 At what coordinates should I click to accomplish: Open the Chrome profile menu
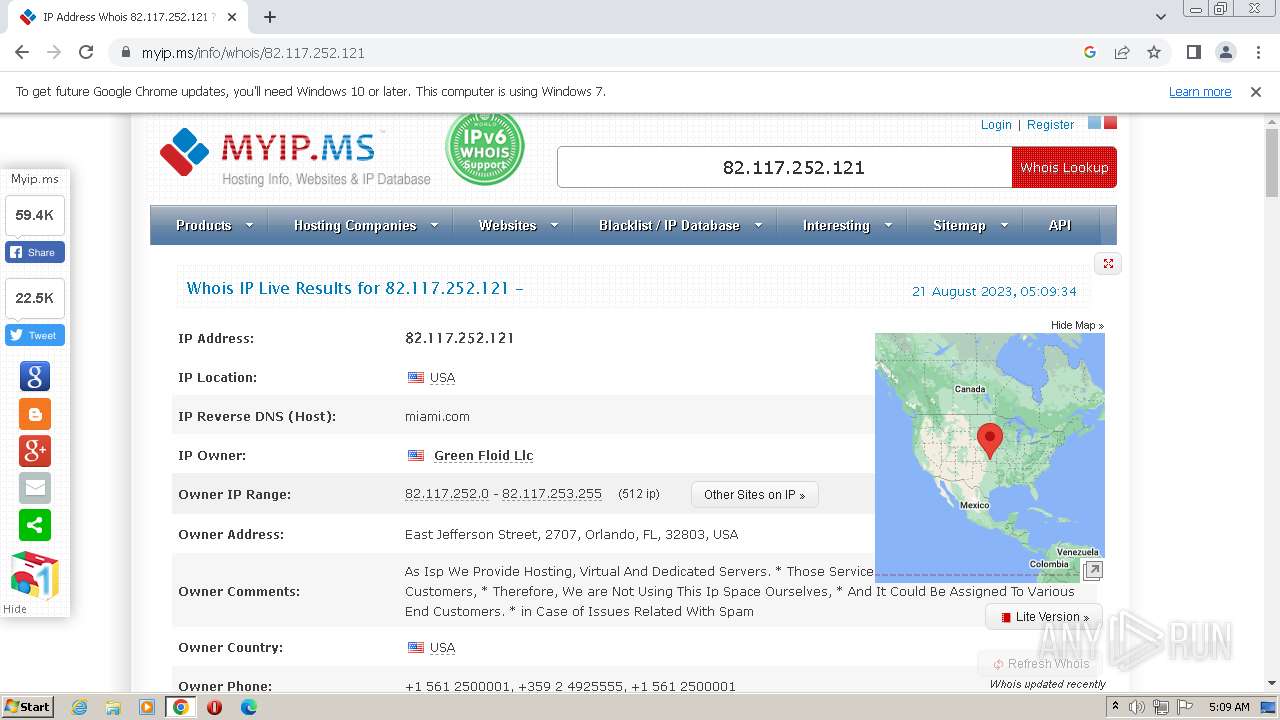point(1226,53)
